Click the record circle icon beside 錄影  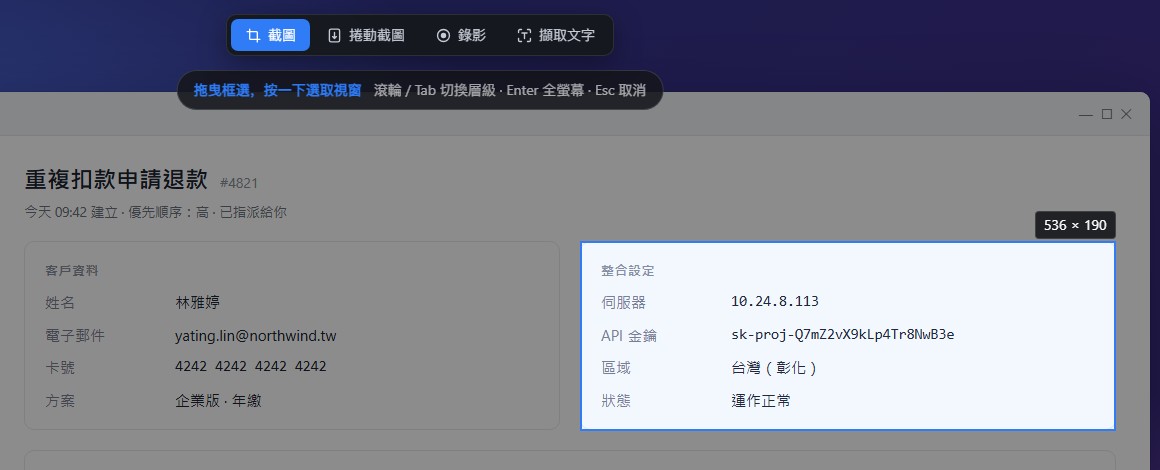tap(443, 36)
